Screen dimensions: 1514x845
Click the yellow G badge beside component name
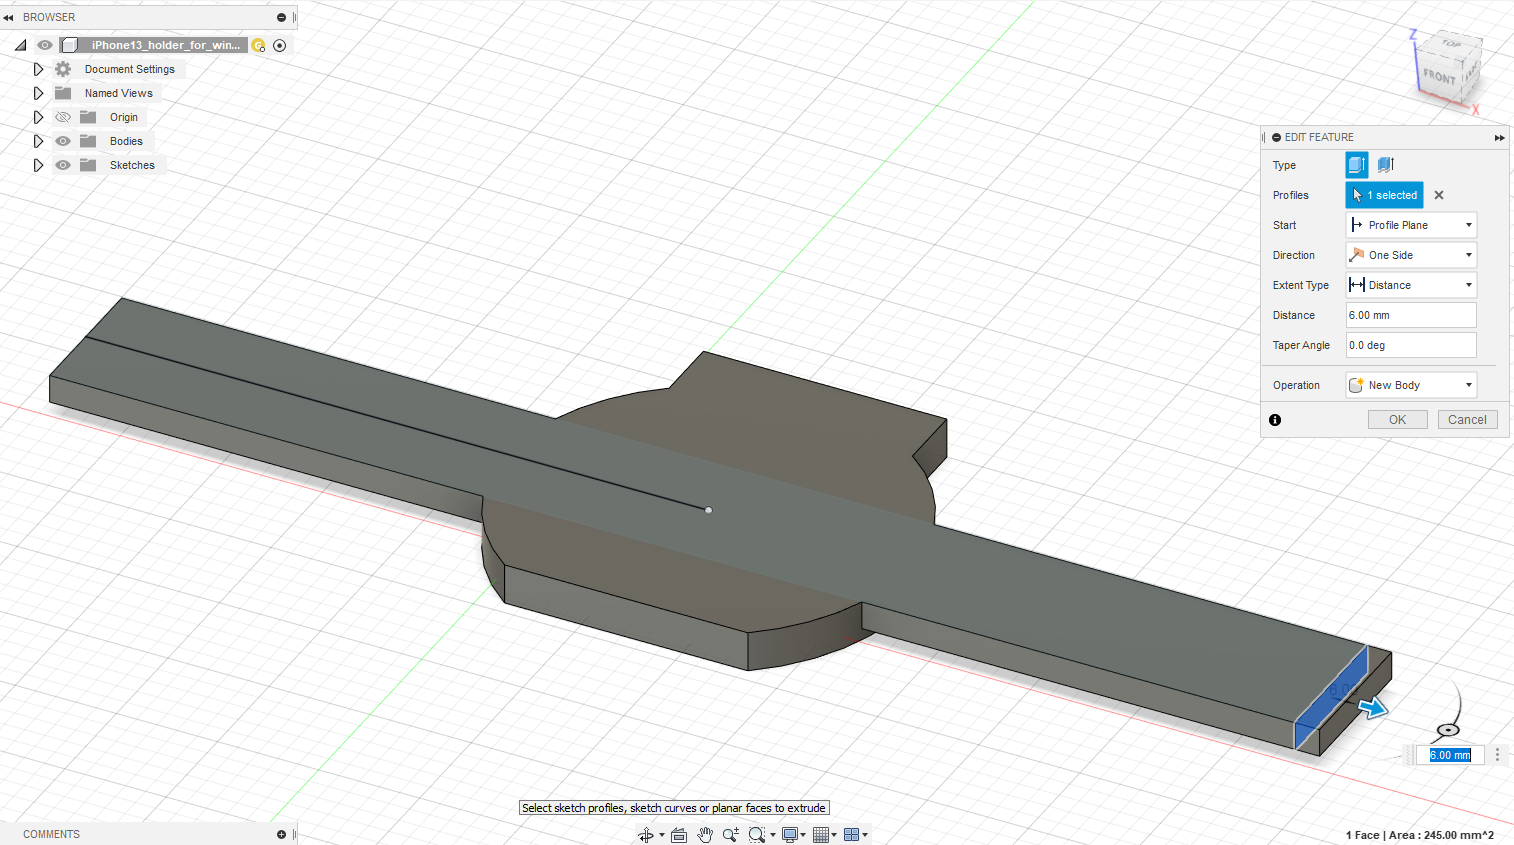[258, 45]
